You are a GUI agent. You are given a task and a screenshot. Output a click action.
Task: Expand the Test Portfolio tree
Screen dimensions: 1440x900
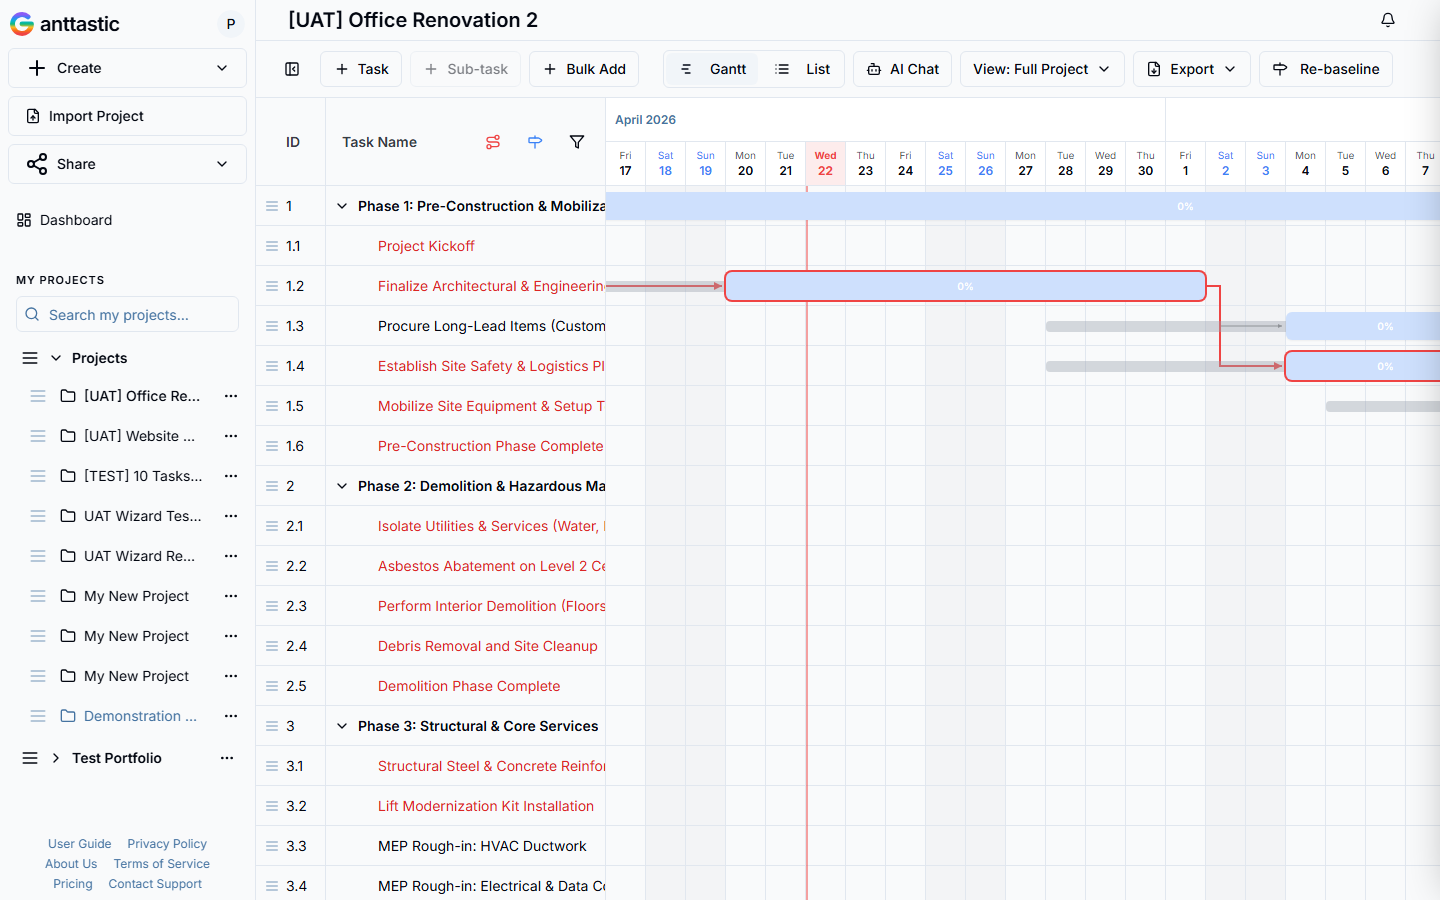(x=56, y=758)
